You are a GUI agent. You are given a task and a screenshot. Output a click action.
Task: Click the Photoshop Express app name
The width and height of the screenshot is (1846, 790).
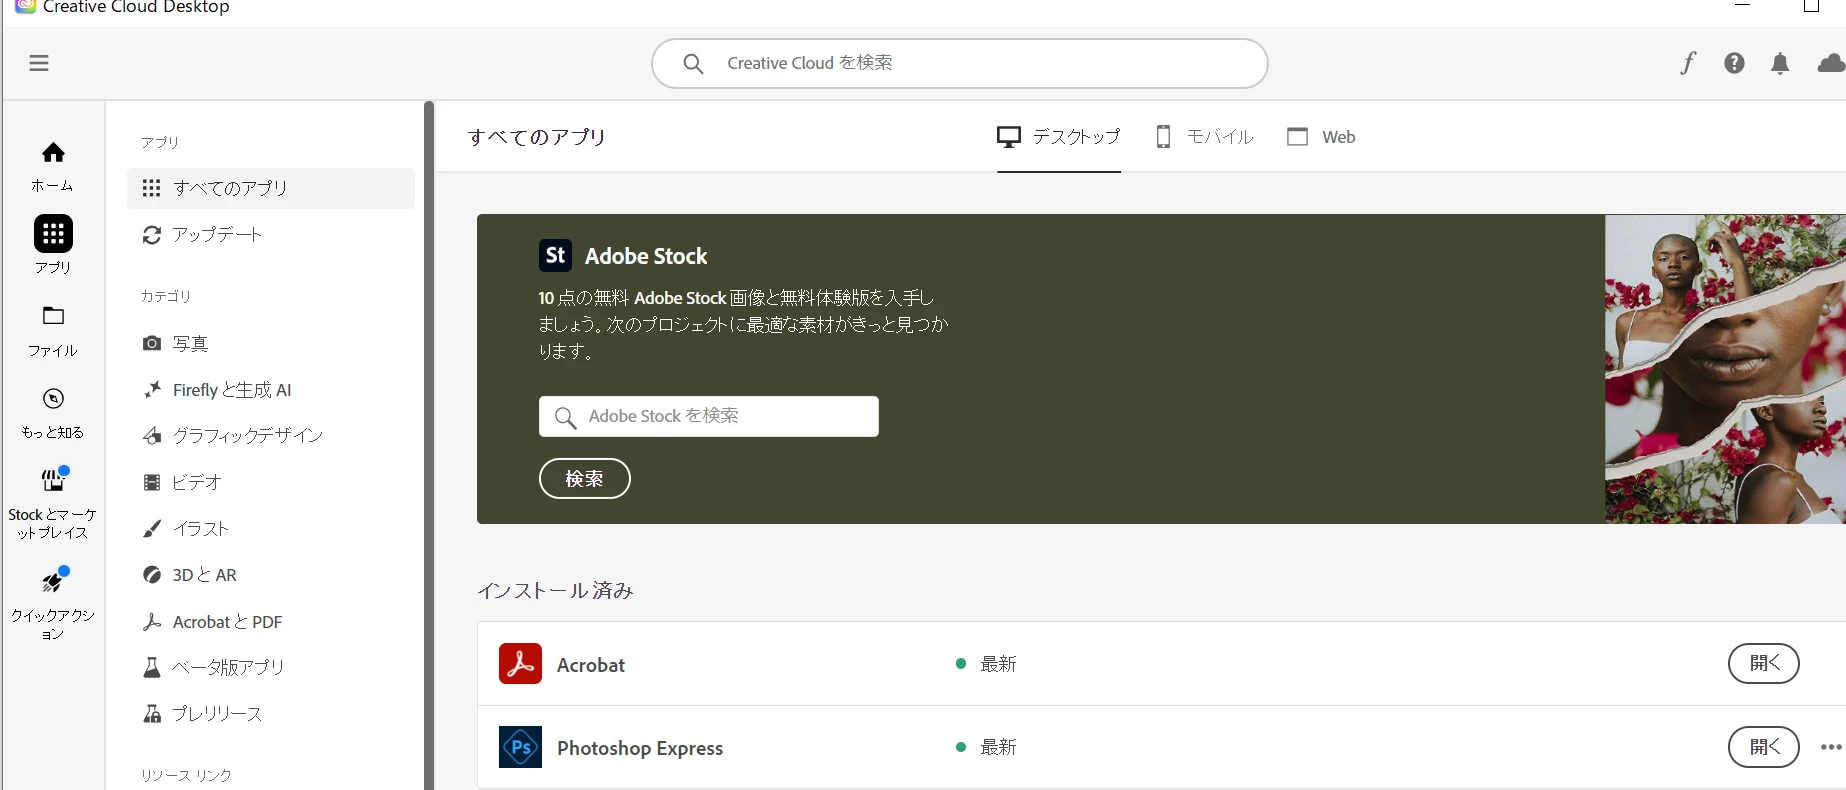pyautogui.click(x=640, y=748)
